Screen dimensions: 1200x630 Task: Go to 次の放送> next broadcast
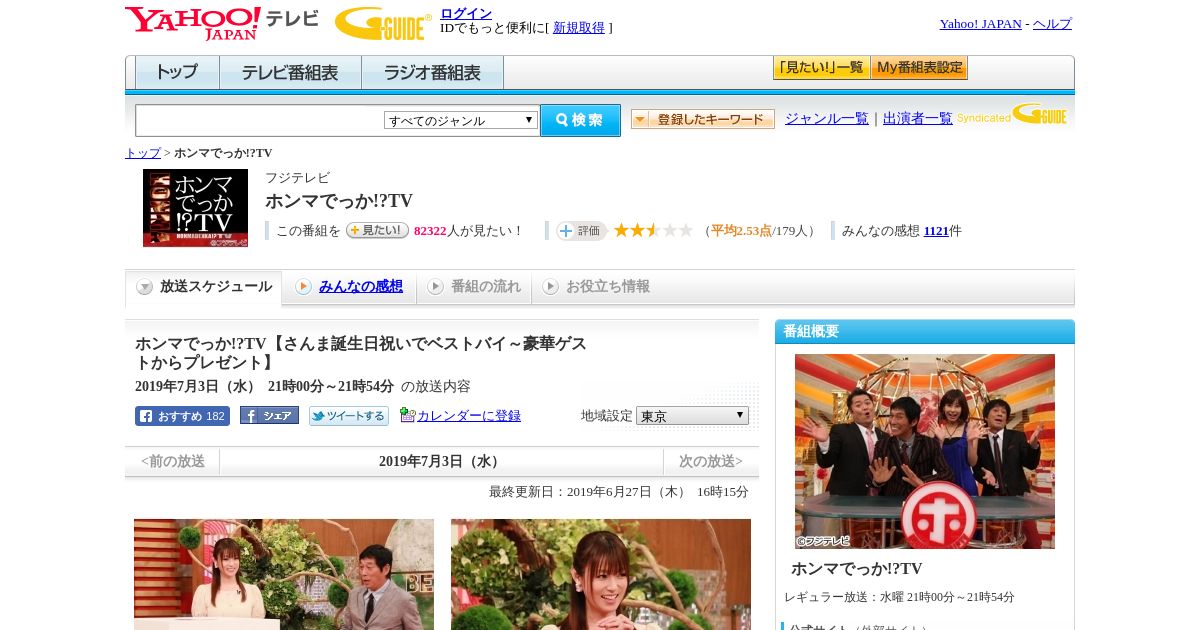(711, 461)
